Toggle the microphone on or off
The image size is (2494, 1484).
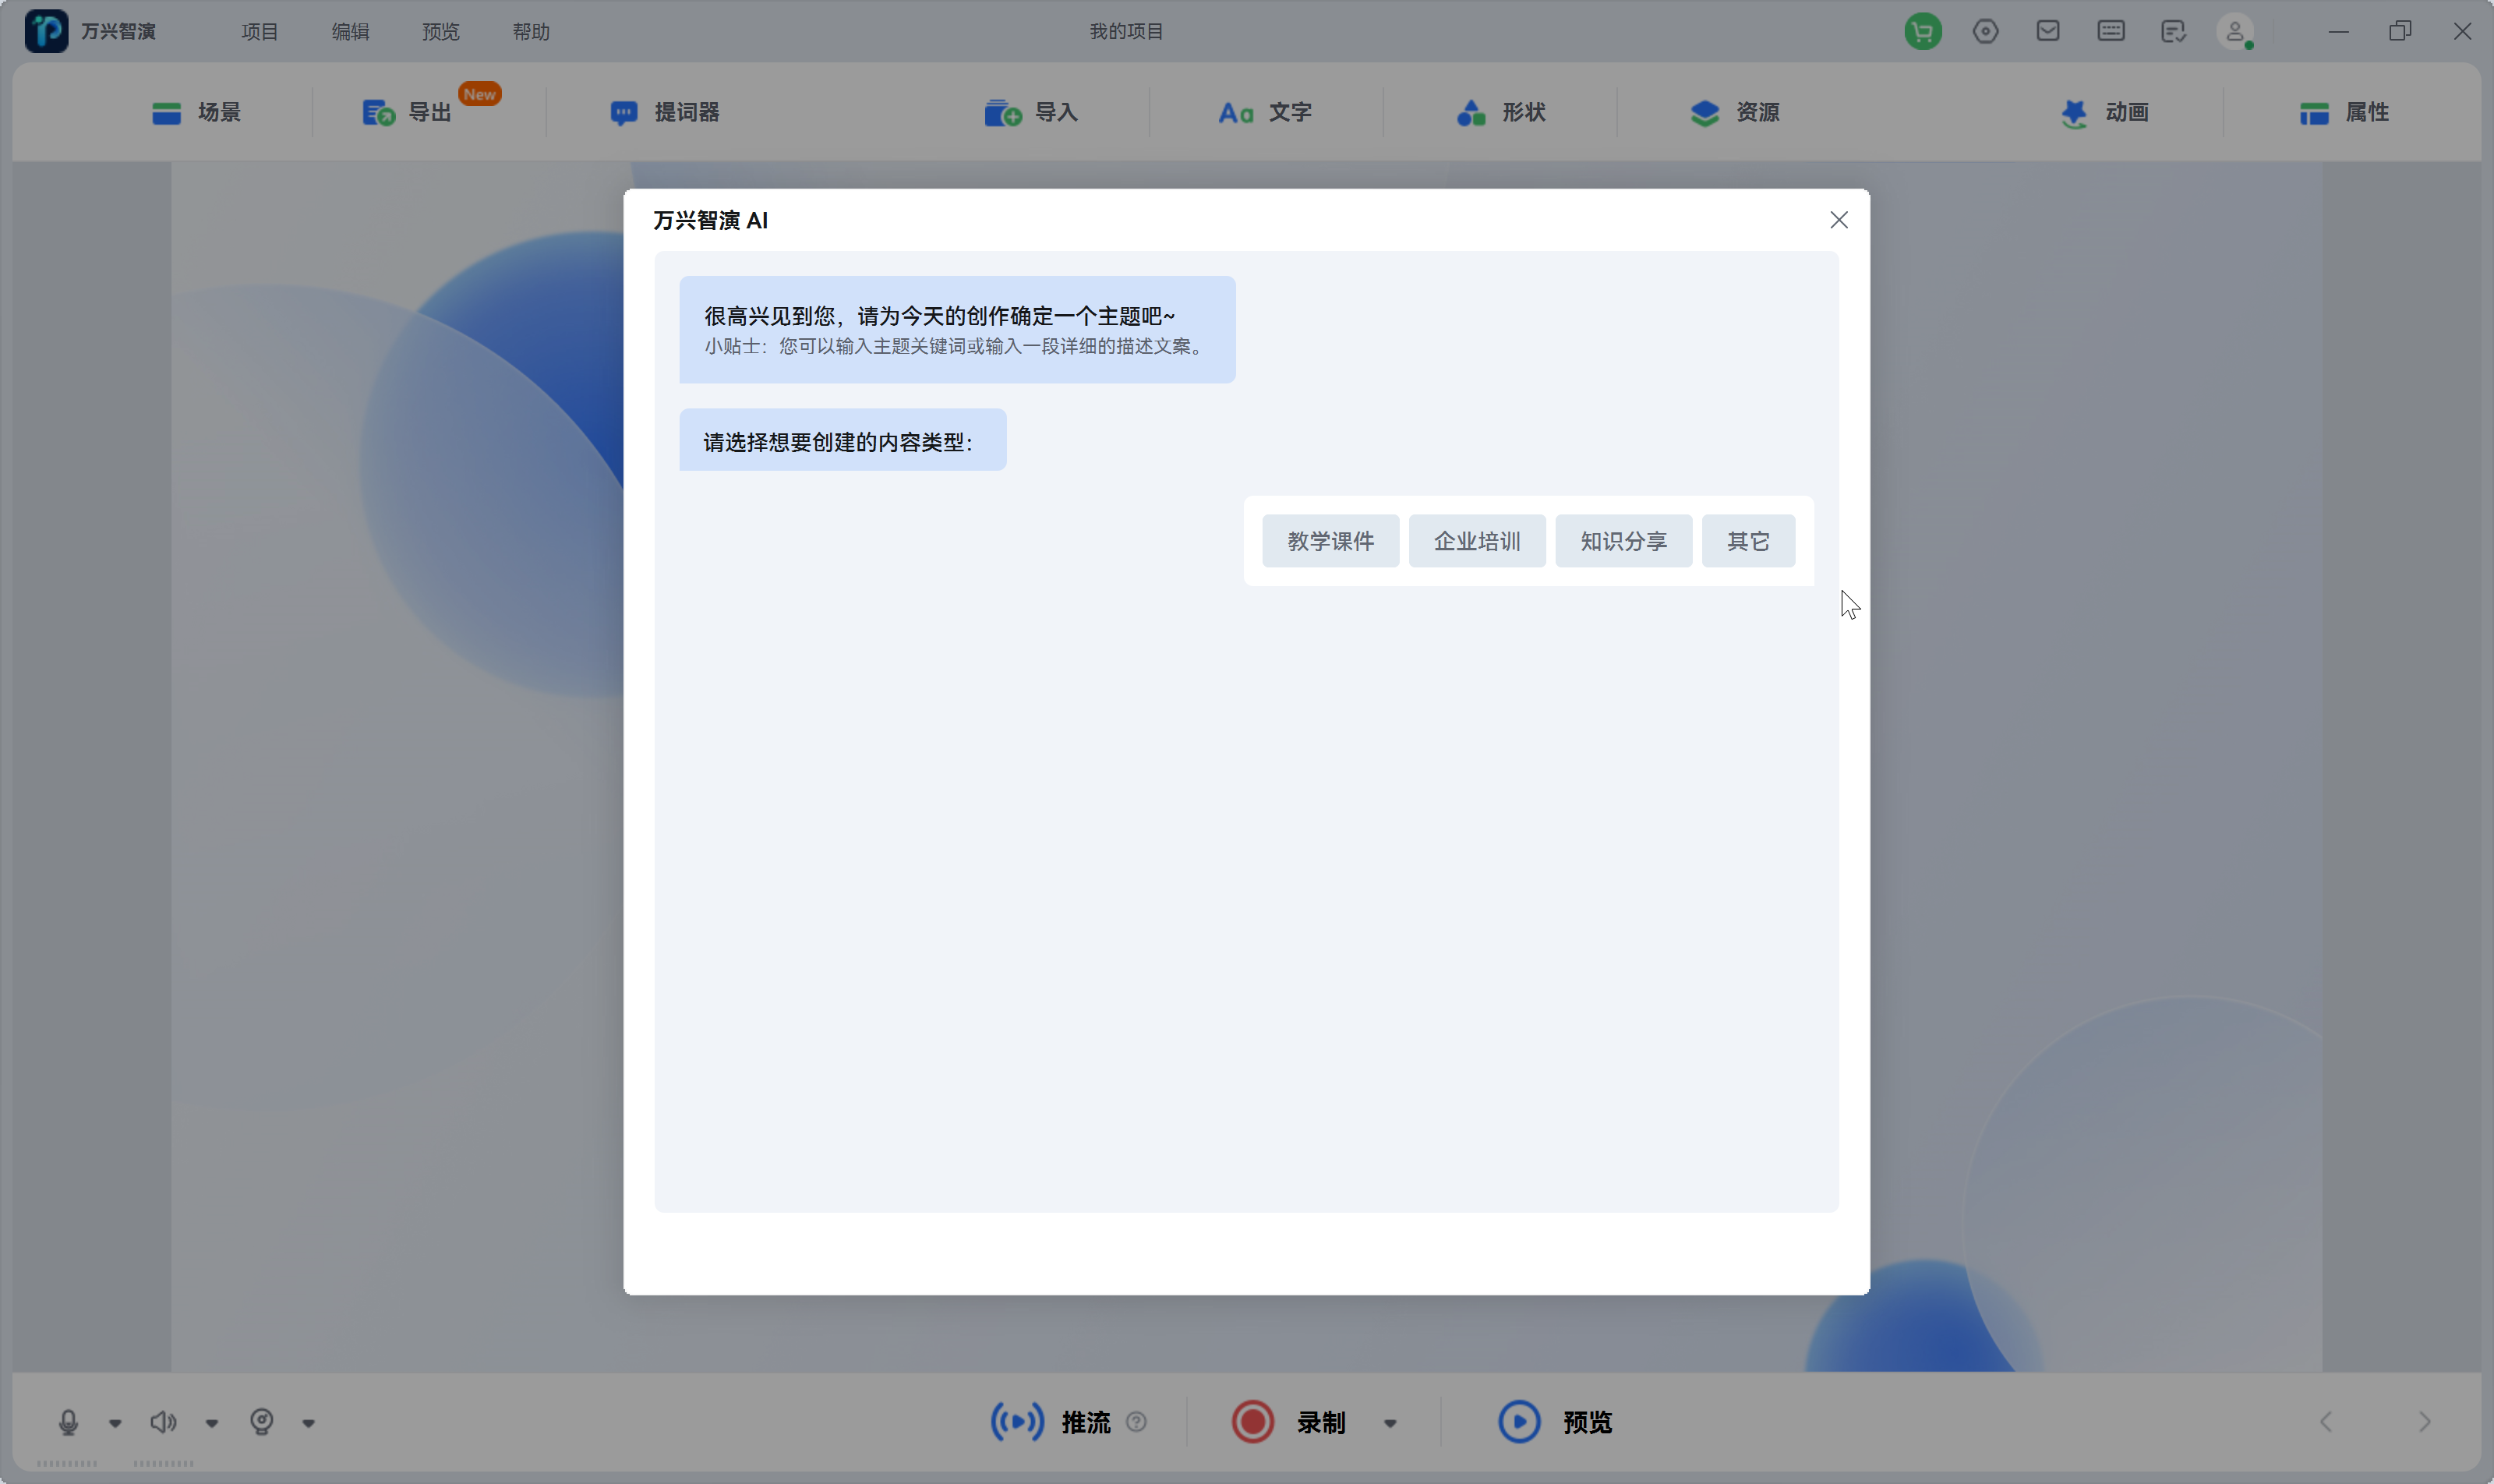click(x=67, y=1421)
